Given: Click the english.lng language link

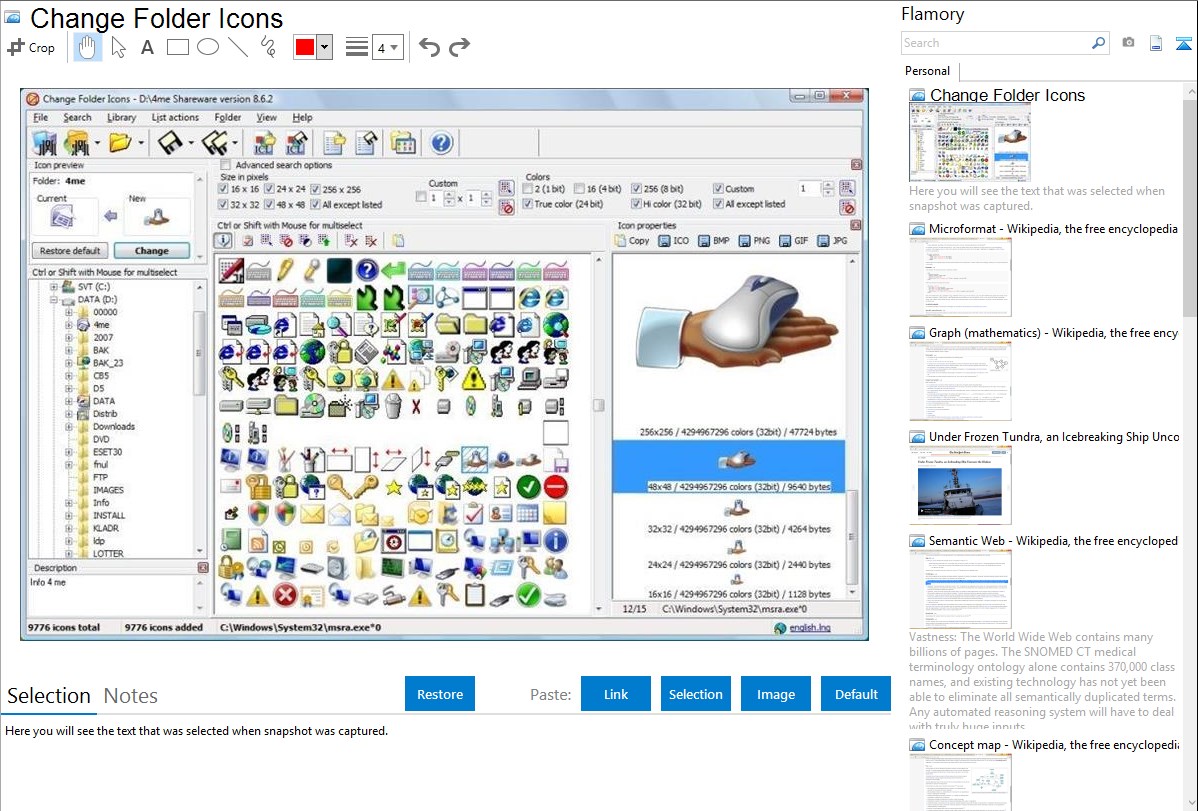Looking at the screenshot, I should coord(809,628).
